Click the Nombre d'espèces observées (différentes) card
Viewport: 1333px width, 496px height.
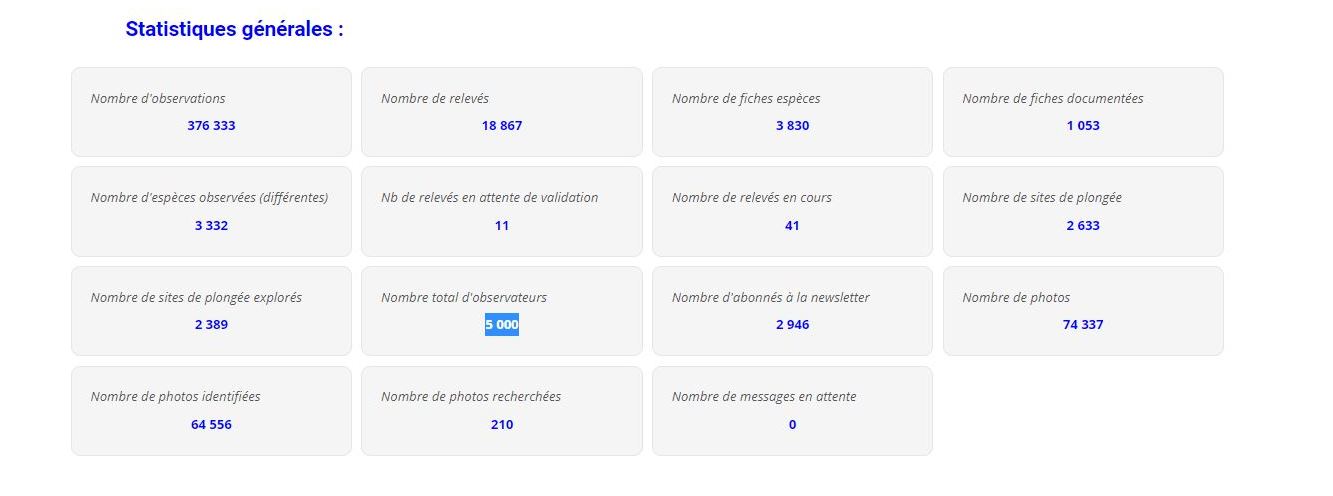[211, 211]
